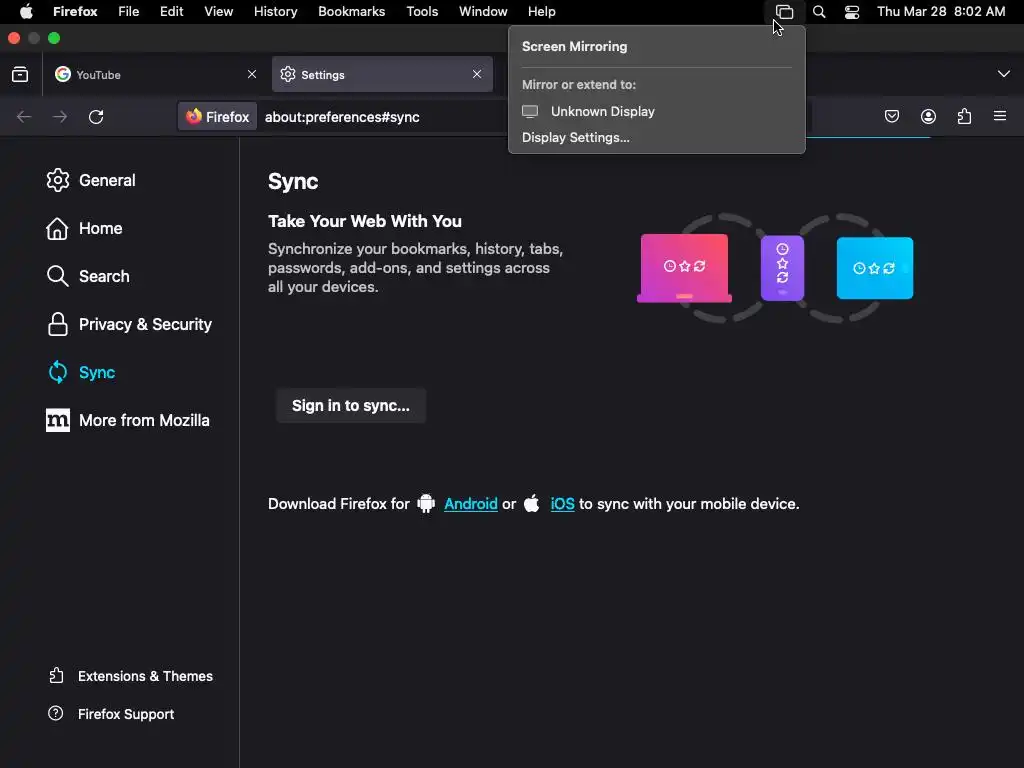Close the Settings tab
This screenshot has height=768, width=1024.
pos(477,74)
